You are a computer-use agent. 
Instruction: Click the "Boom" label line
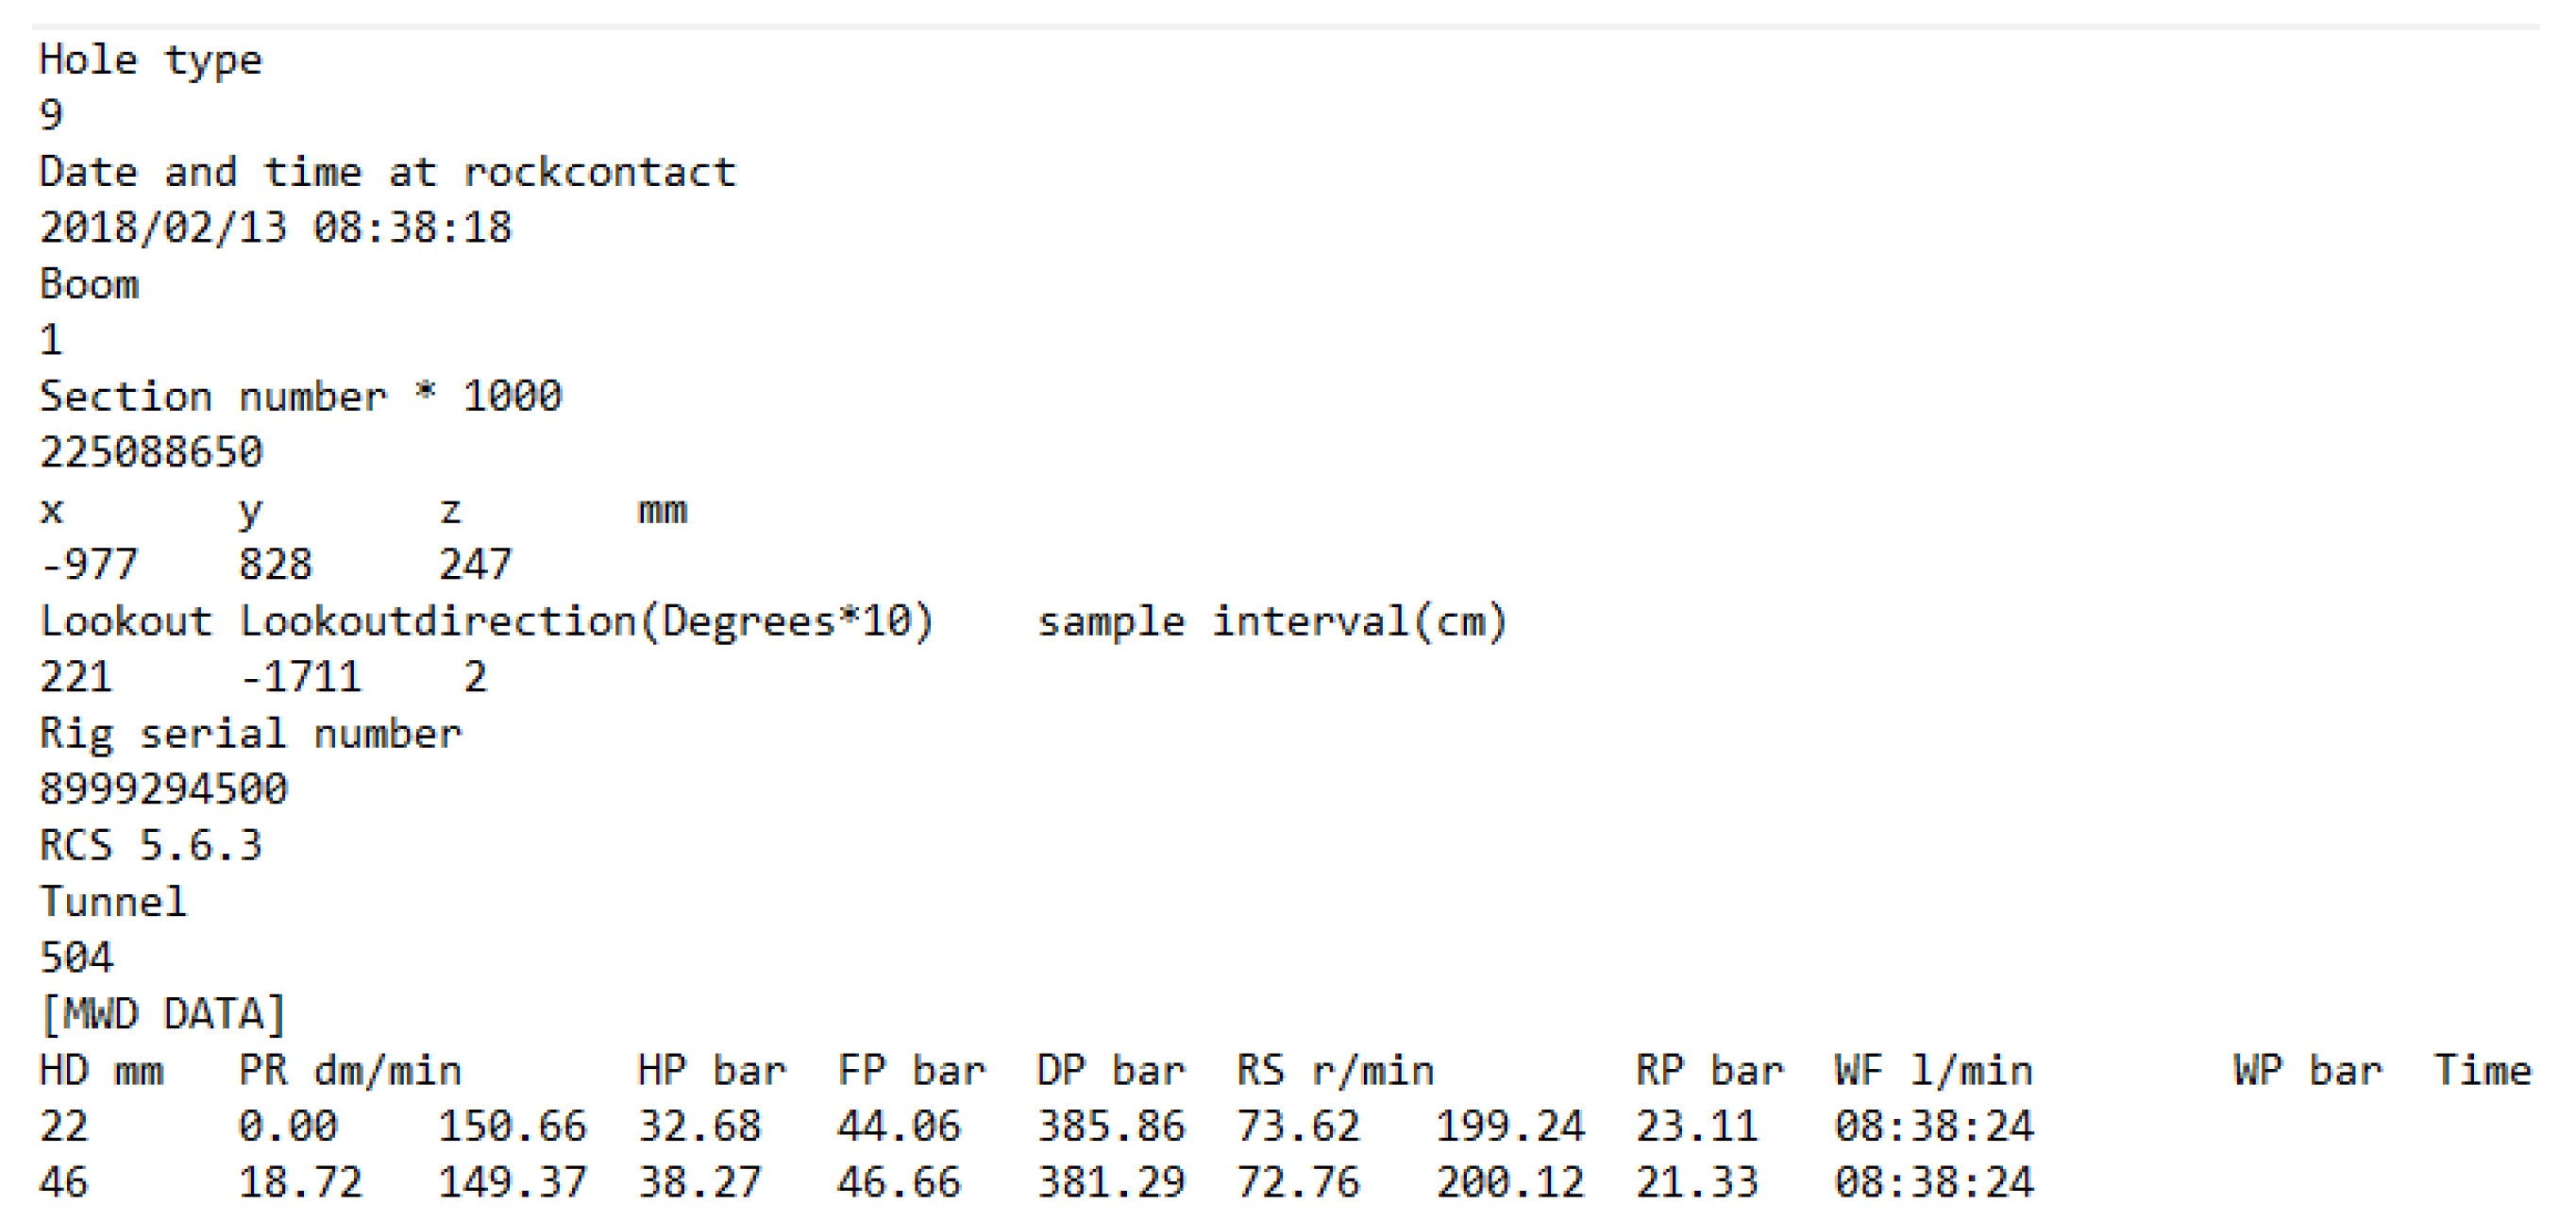[89, 285]
